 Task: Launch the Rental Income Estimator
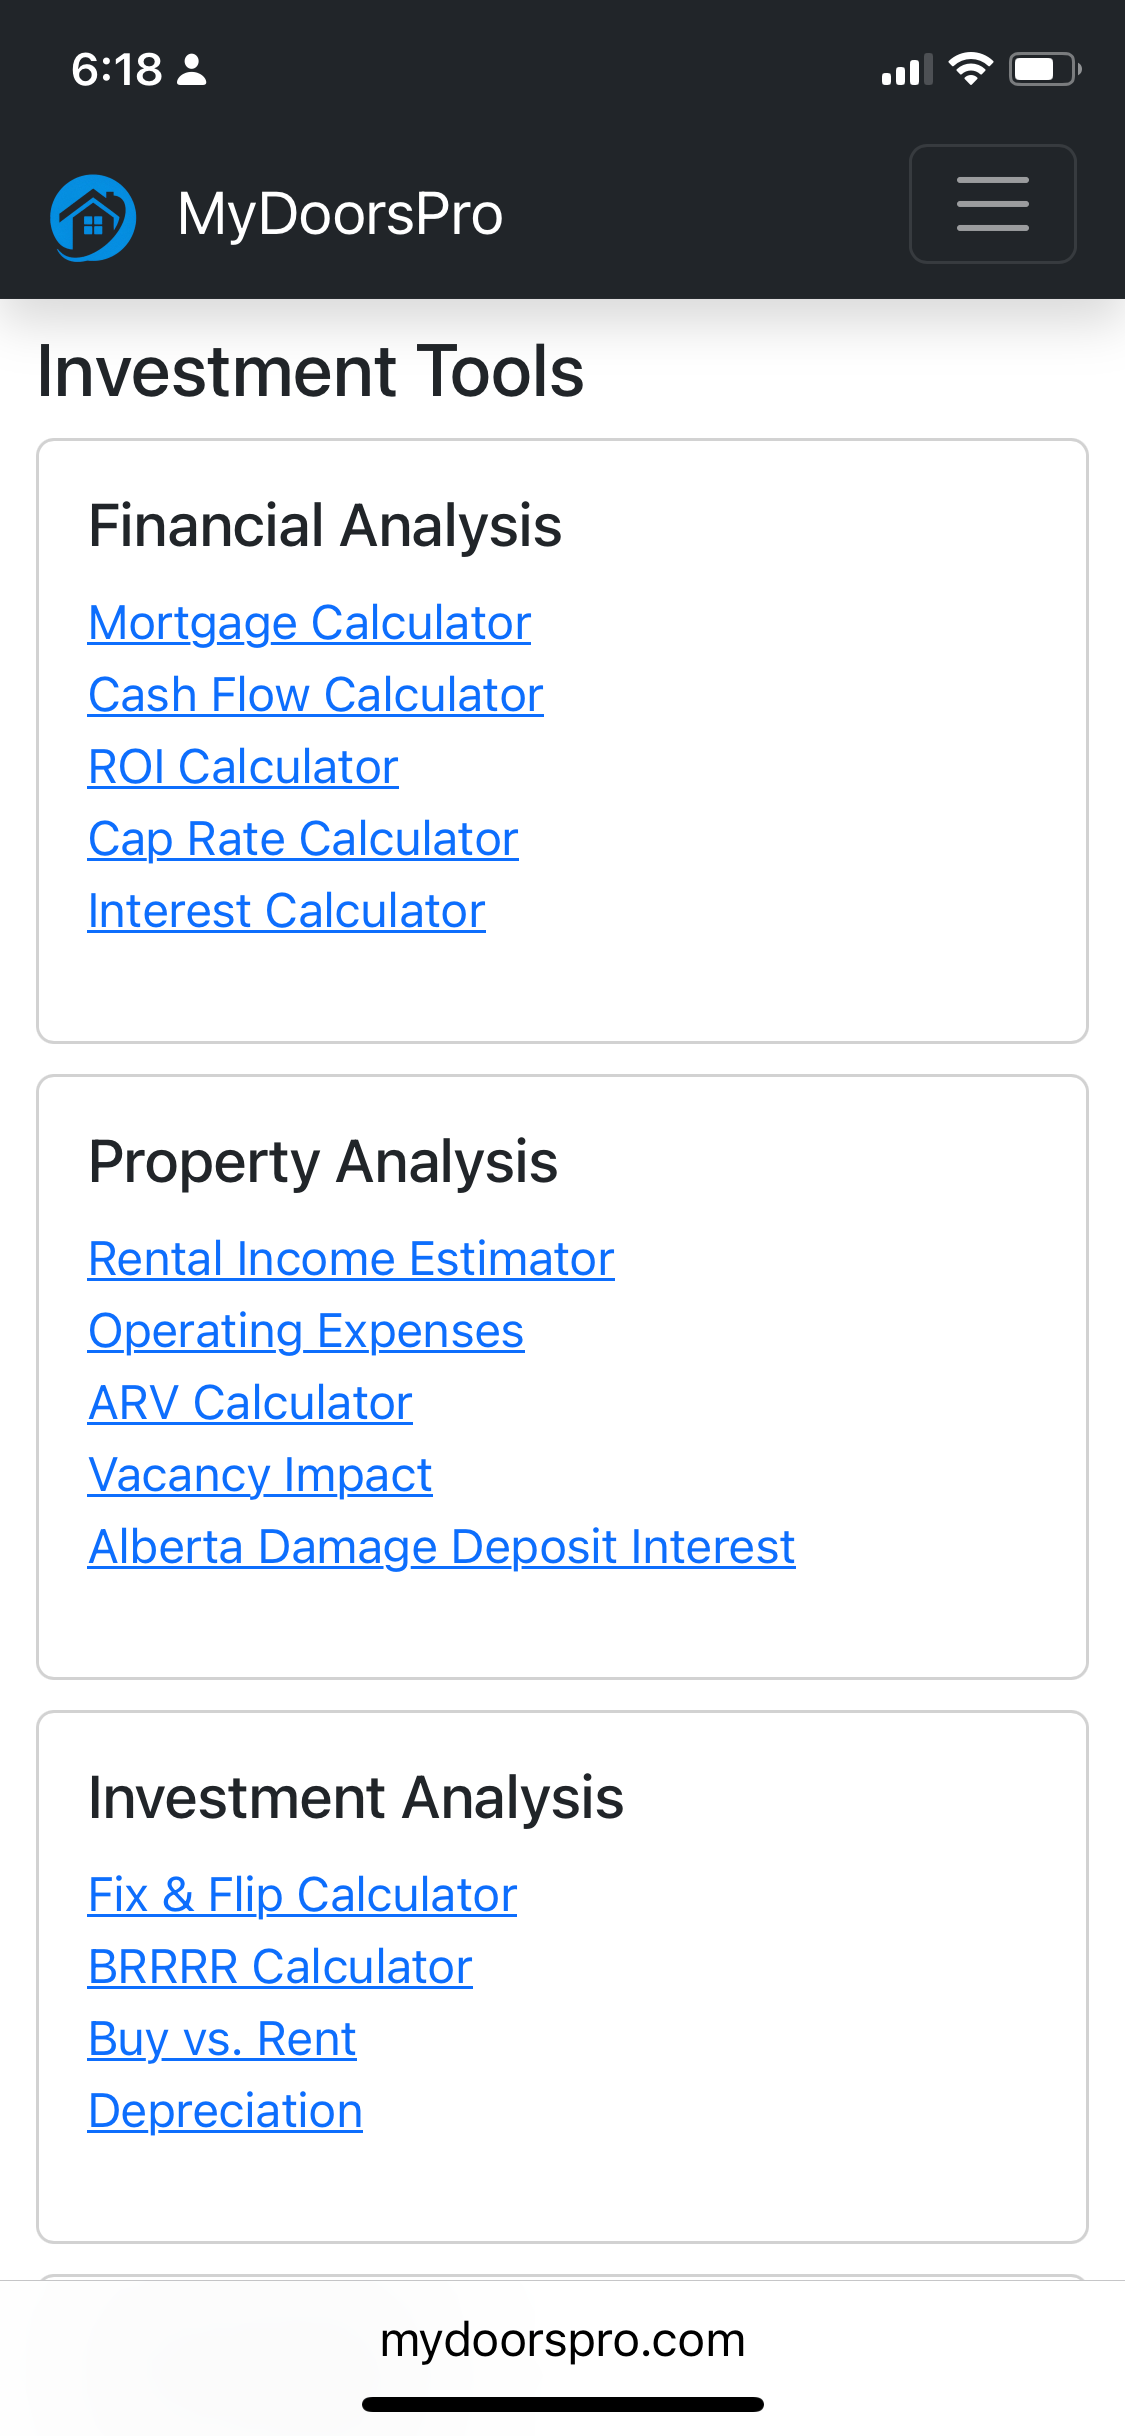[x=351, y=1259]
